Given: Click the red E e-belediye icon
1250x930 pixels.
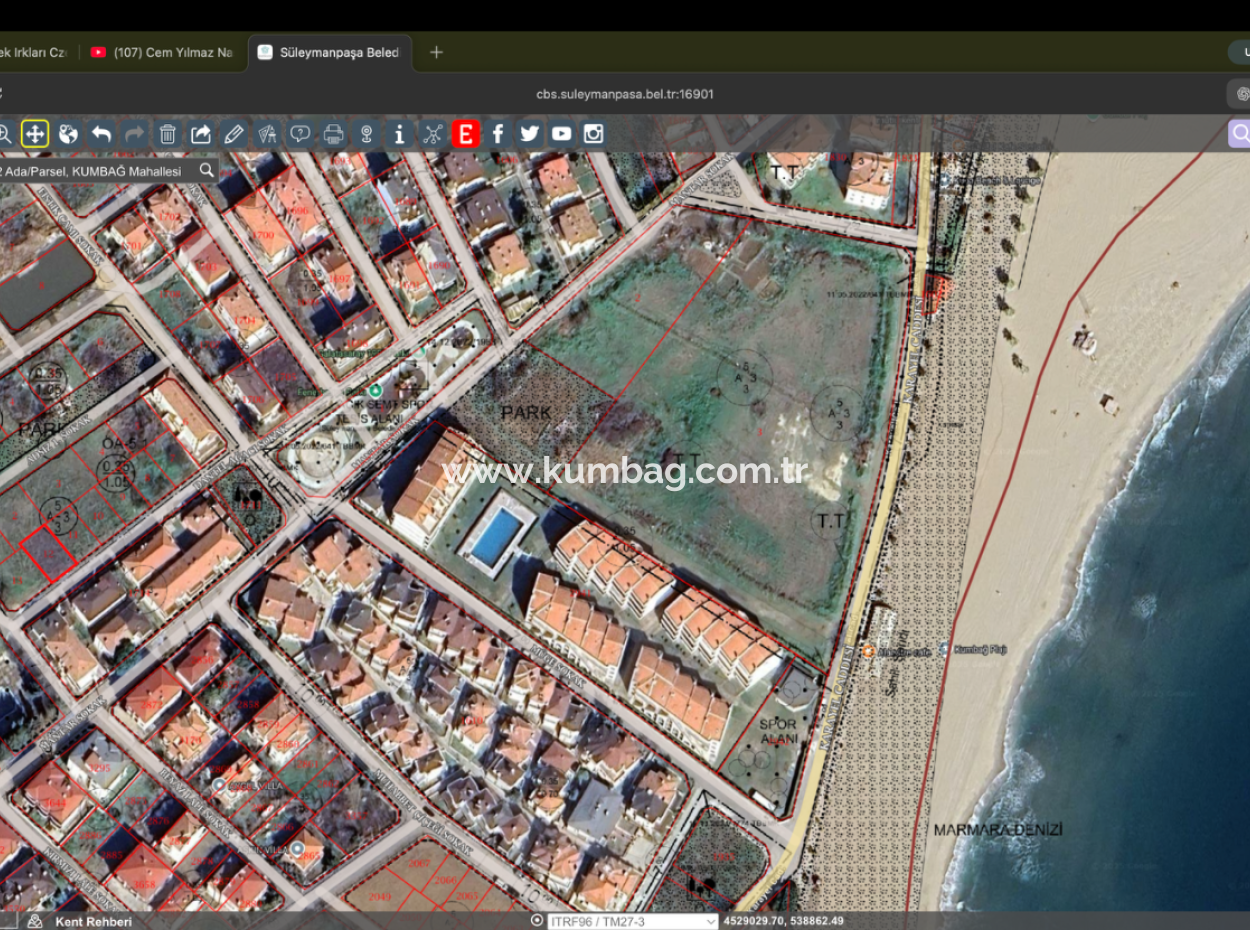Looking at the screenshot, I should [465, 133].
